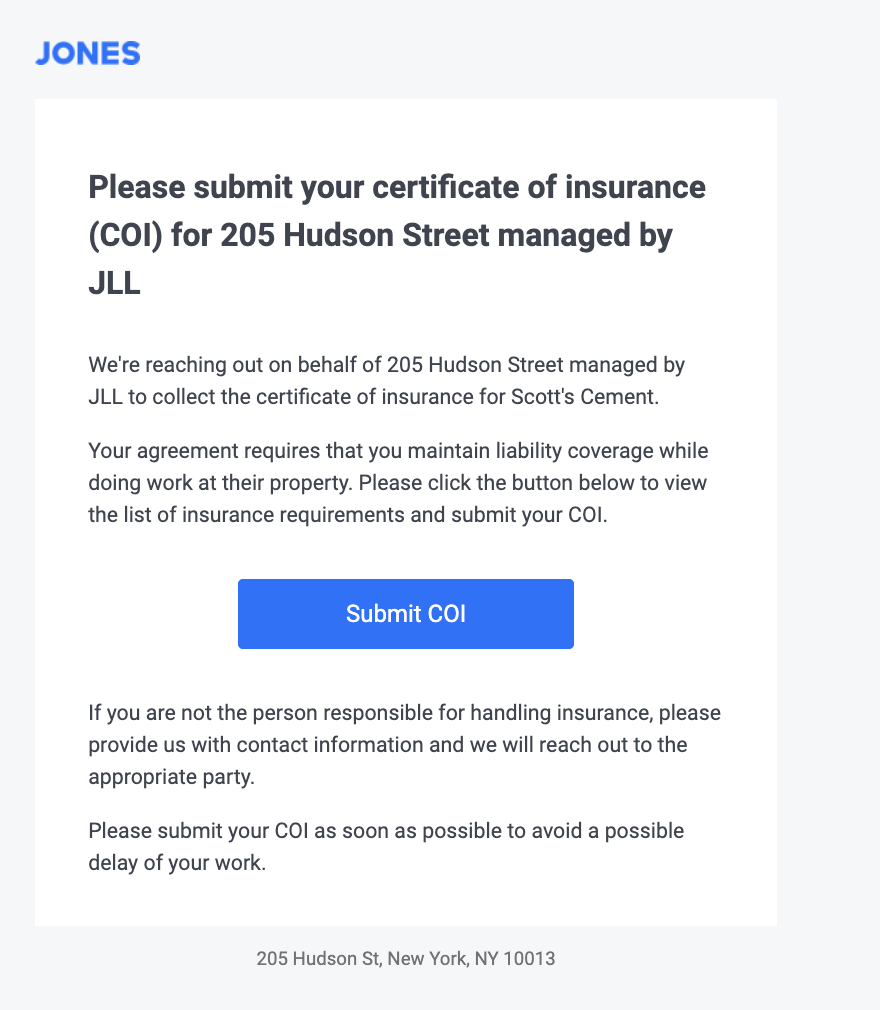Image resolution: width=880 pixels, height=1010 pixels.
Task: Select the word JLL in the heading
Action: 114,283
